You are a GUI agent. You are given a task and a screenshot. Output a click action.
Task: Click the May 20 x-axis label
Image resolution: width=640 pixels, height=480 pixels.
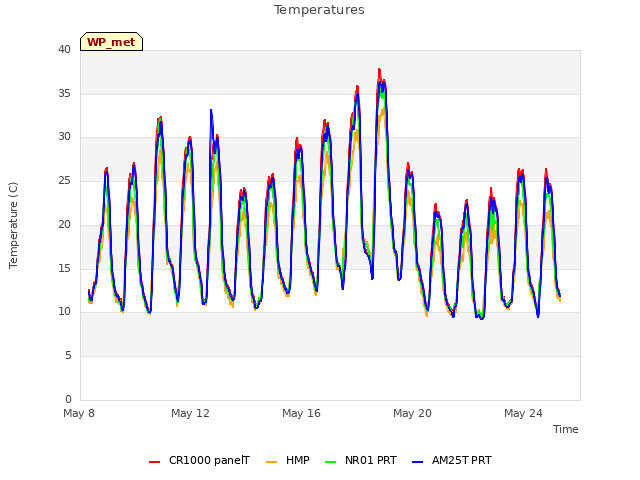(412, 413)
